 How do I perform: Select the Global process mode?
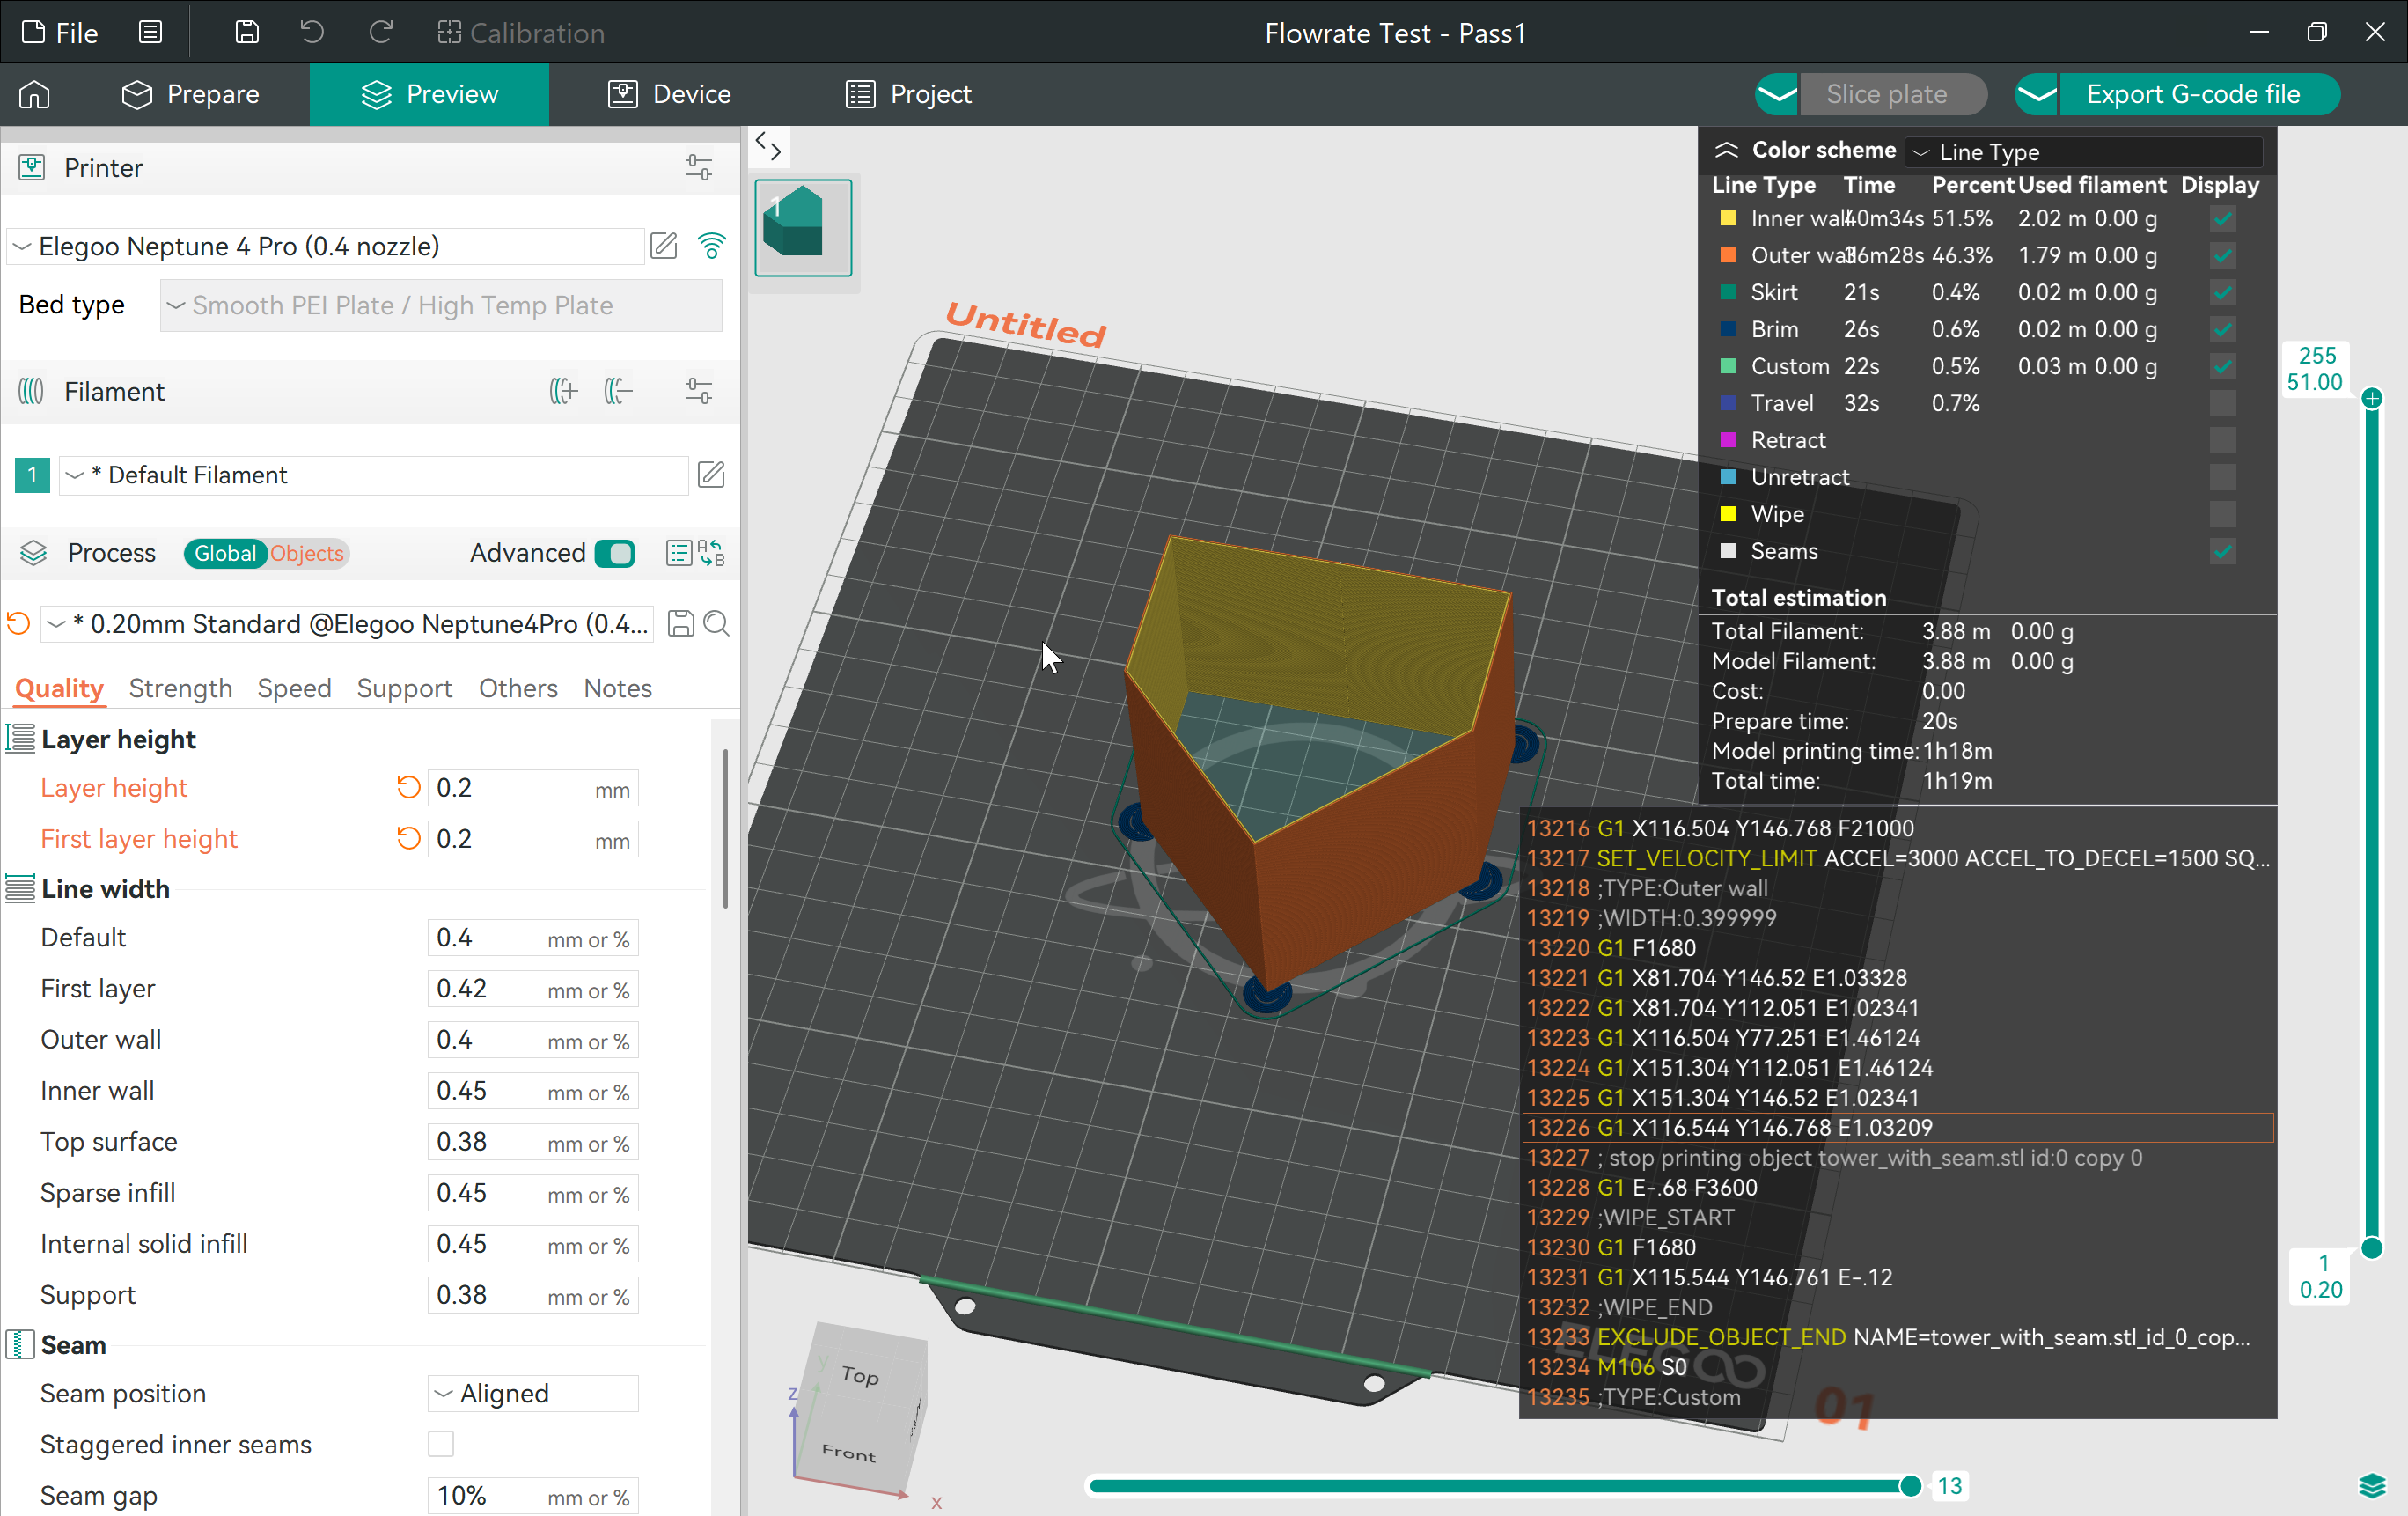coord(225,553)
